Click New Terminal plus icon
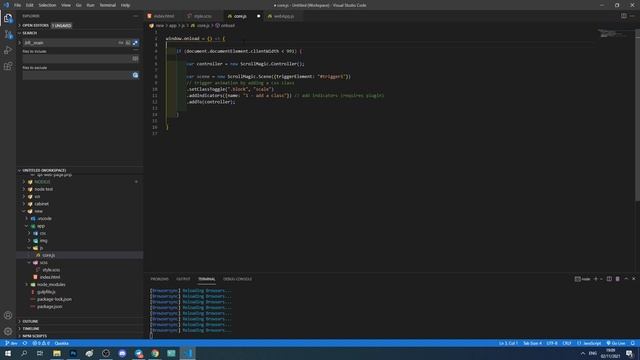Viewport: 640px width, 360px height. coord(596,279)
